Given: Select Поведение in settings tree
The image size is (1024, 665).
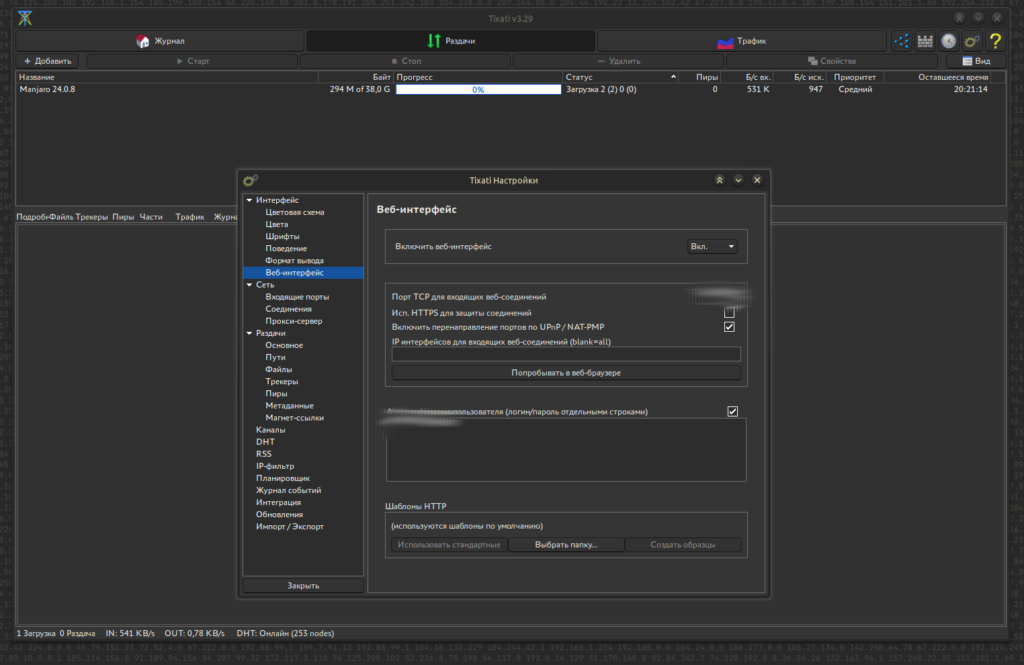Looking at the screenshot, I should pyautogui.click(x=286, y=249).
